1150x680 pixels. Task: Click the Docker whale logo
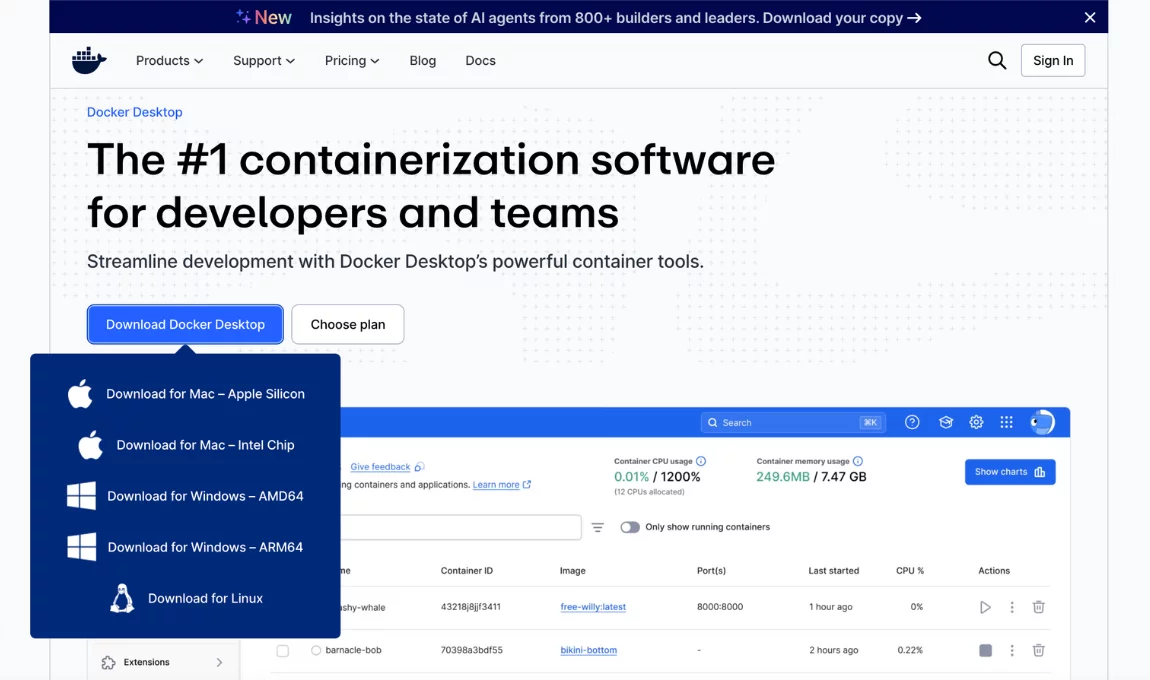click(89, 60)
